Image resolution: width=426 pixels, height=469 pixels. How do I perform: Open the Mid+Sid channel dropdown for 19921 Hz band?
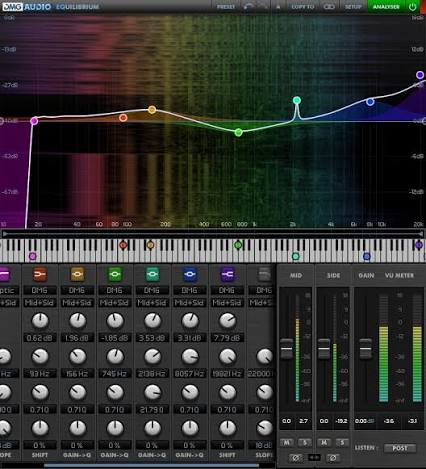pos(227,303)
